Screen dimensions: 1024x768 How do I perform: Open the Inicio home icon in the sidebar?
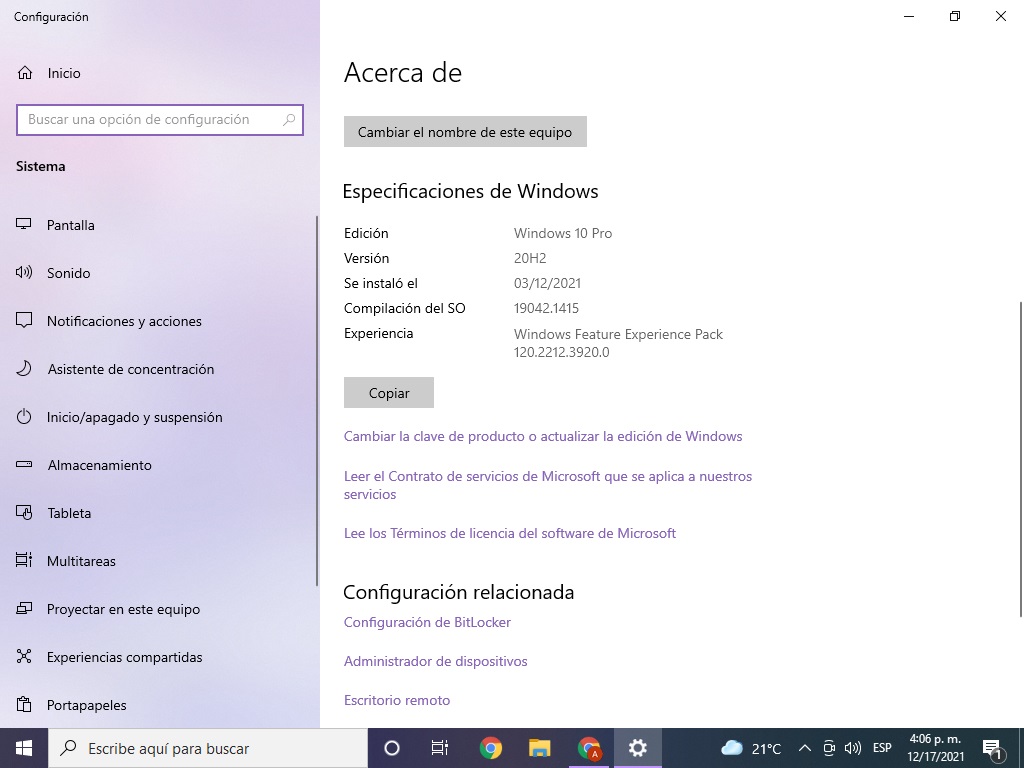click(25, 73)
